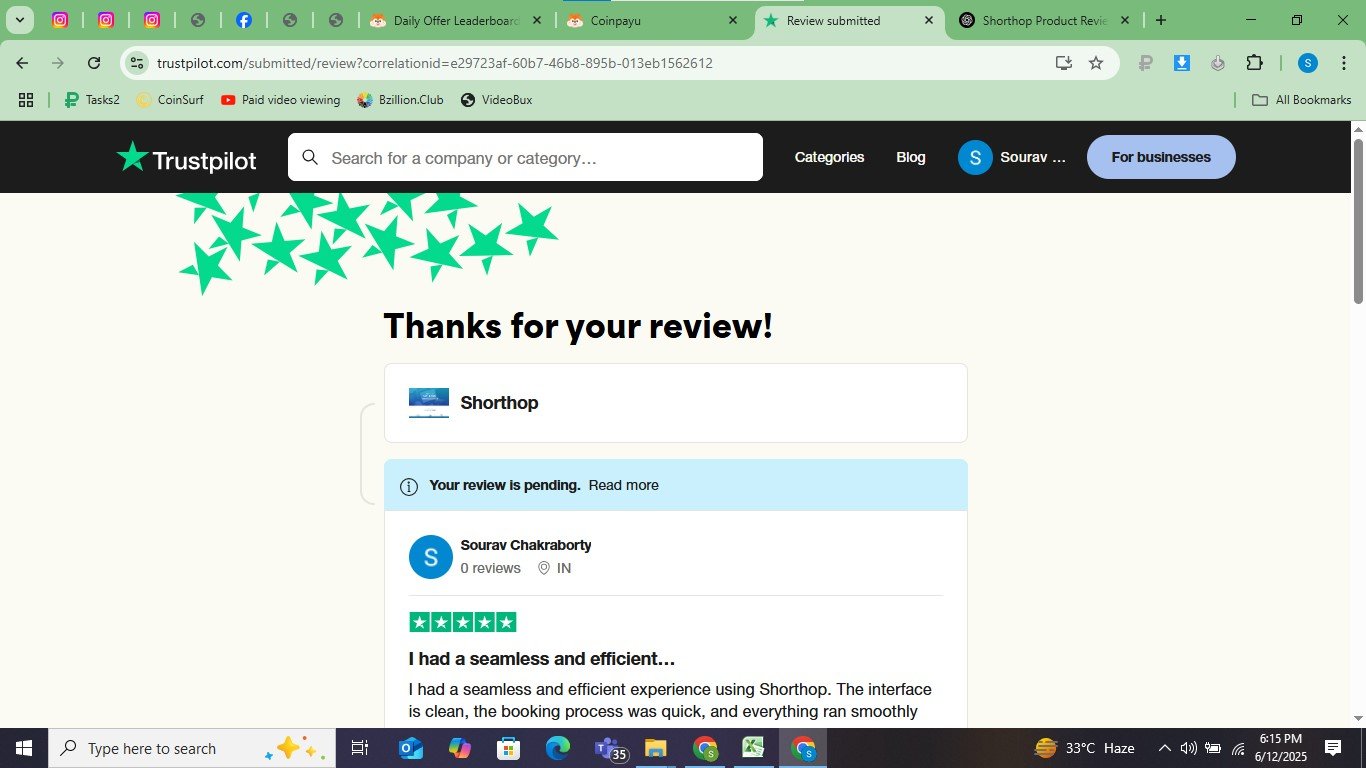Click the Thanks for your review heading

pos(578,326)
